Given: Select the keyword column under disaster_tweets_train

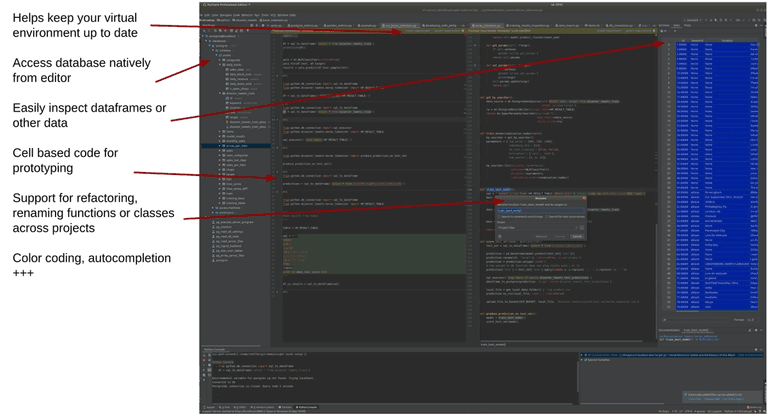Looking at the screenshot, I should 236,103.
